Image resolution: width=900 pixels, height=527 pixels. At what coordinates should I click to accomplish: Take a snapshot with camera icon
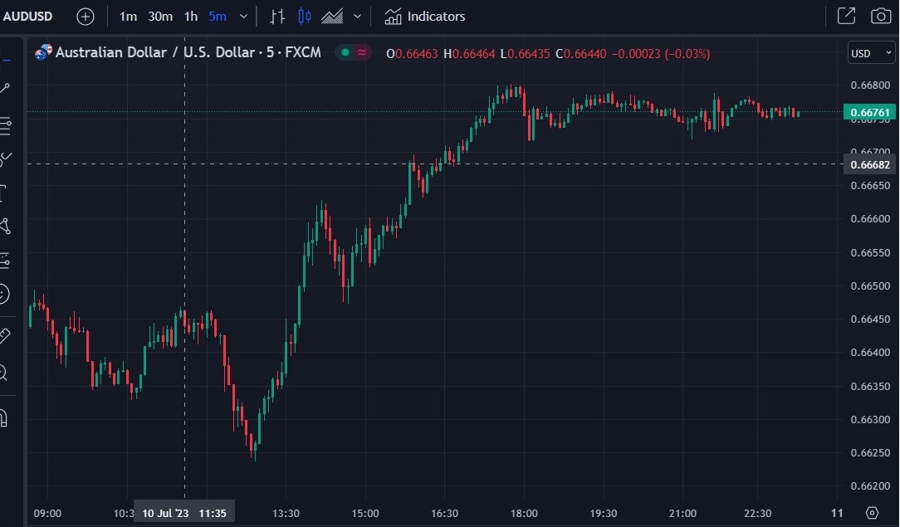[x=880, y=16]
